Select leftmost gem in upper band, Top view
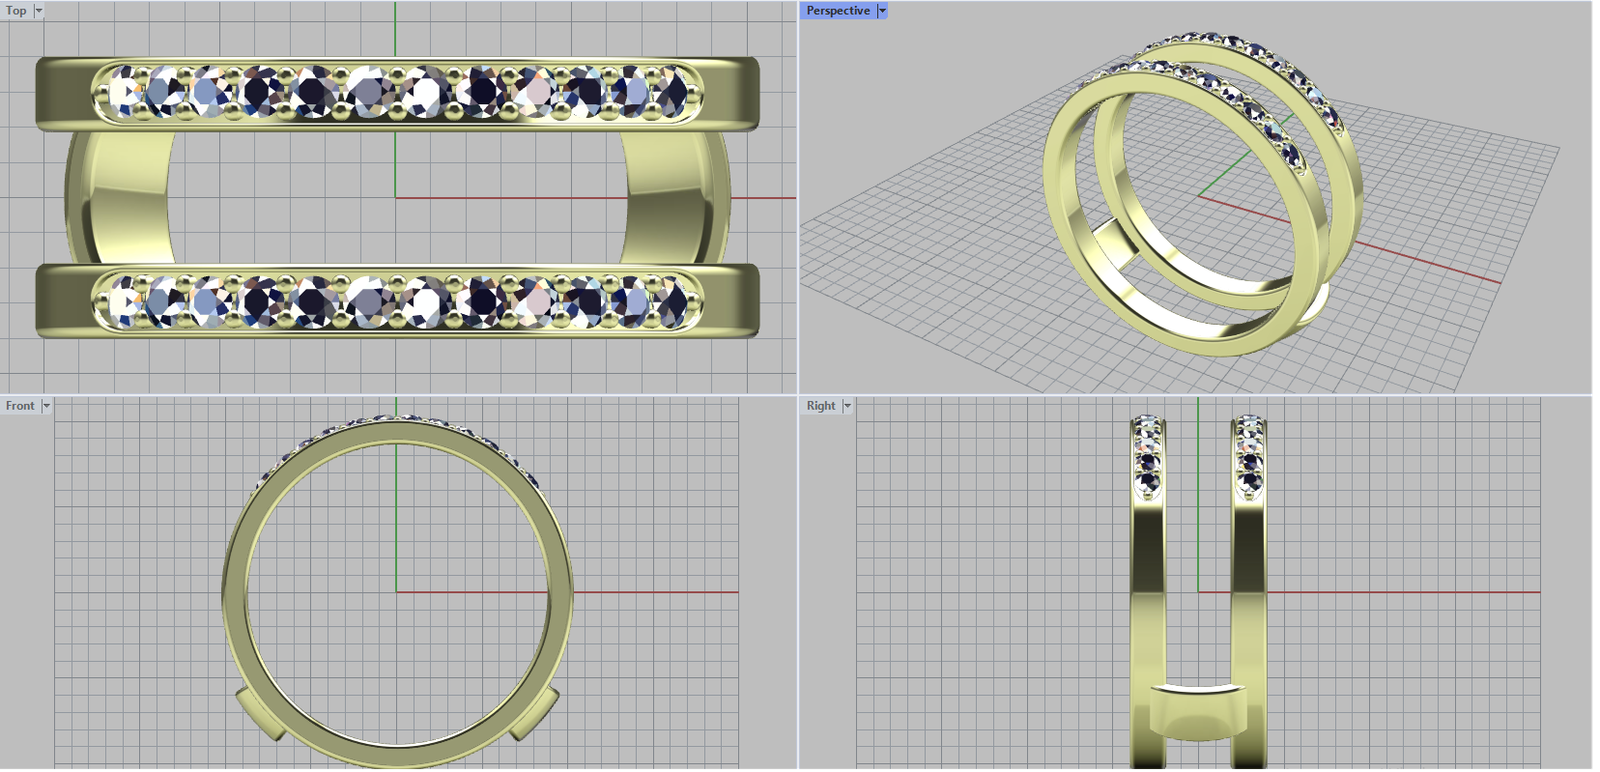 pos(125,92)
